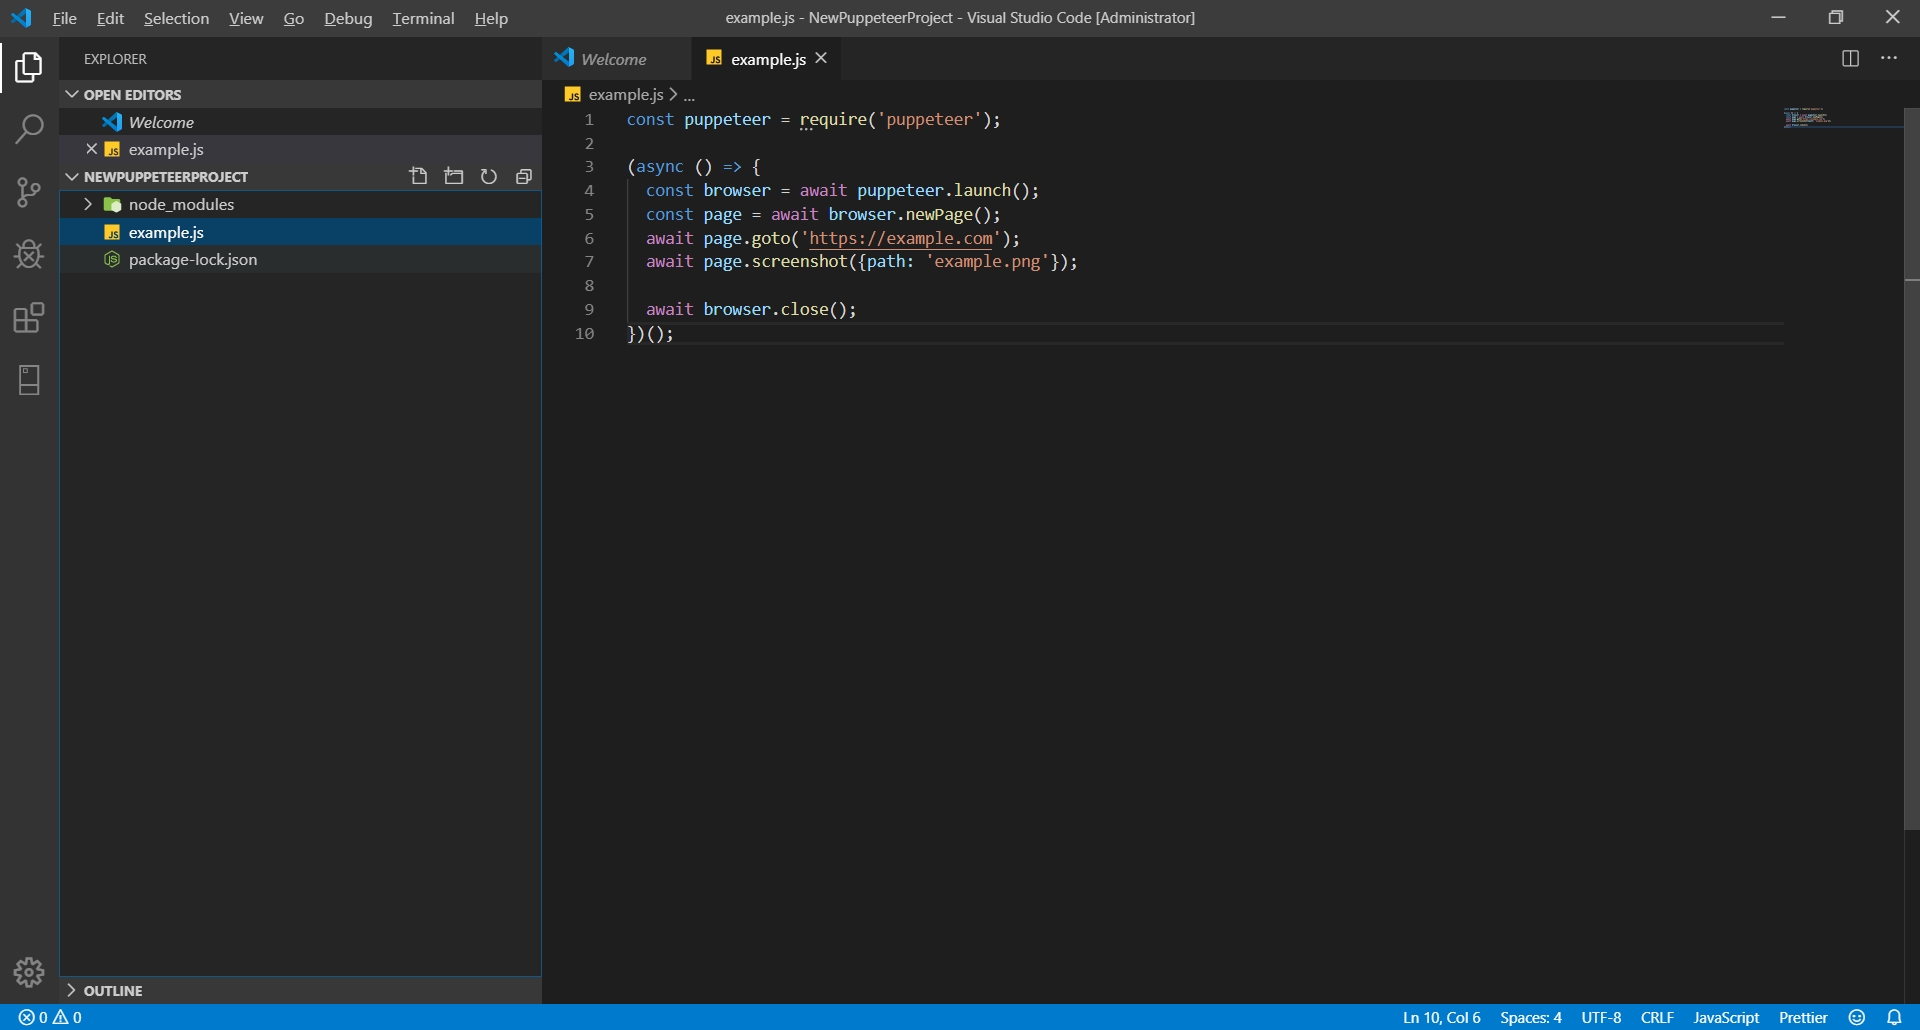Split the editor to the right

tap(1850, 59)
